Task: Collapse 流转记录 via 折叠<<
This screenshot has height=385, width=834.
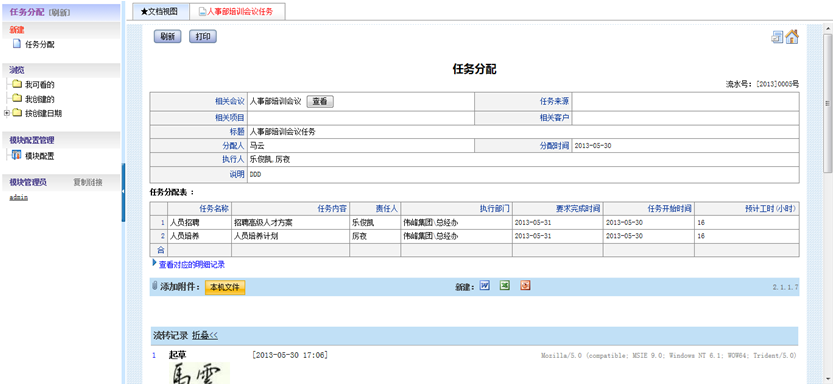Action: tap(205, 336)
